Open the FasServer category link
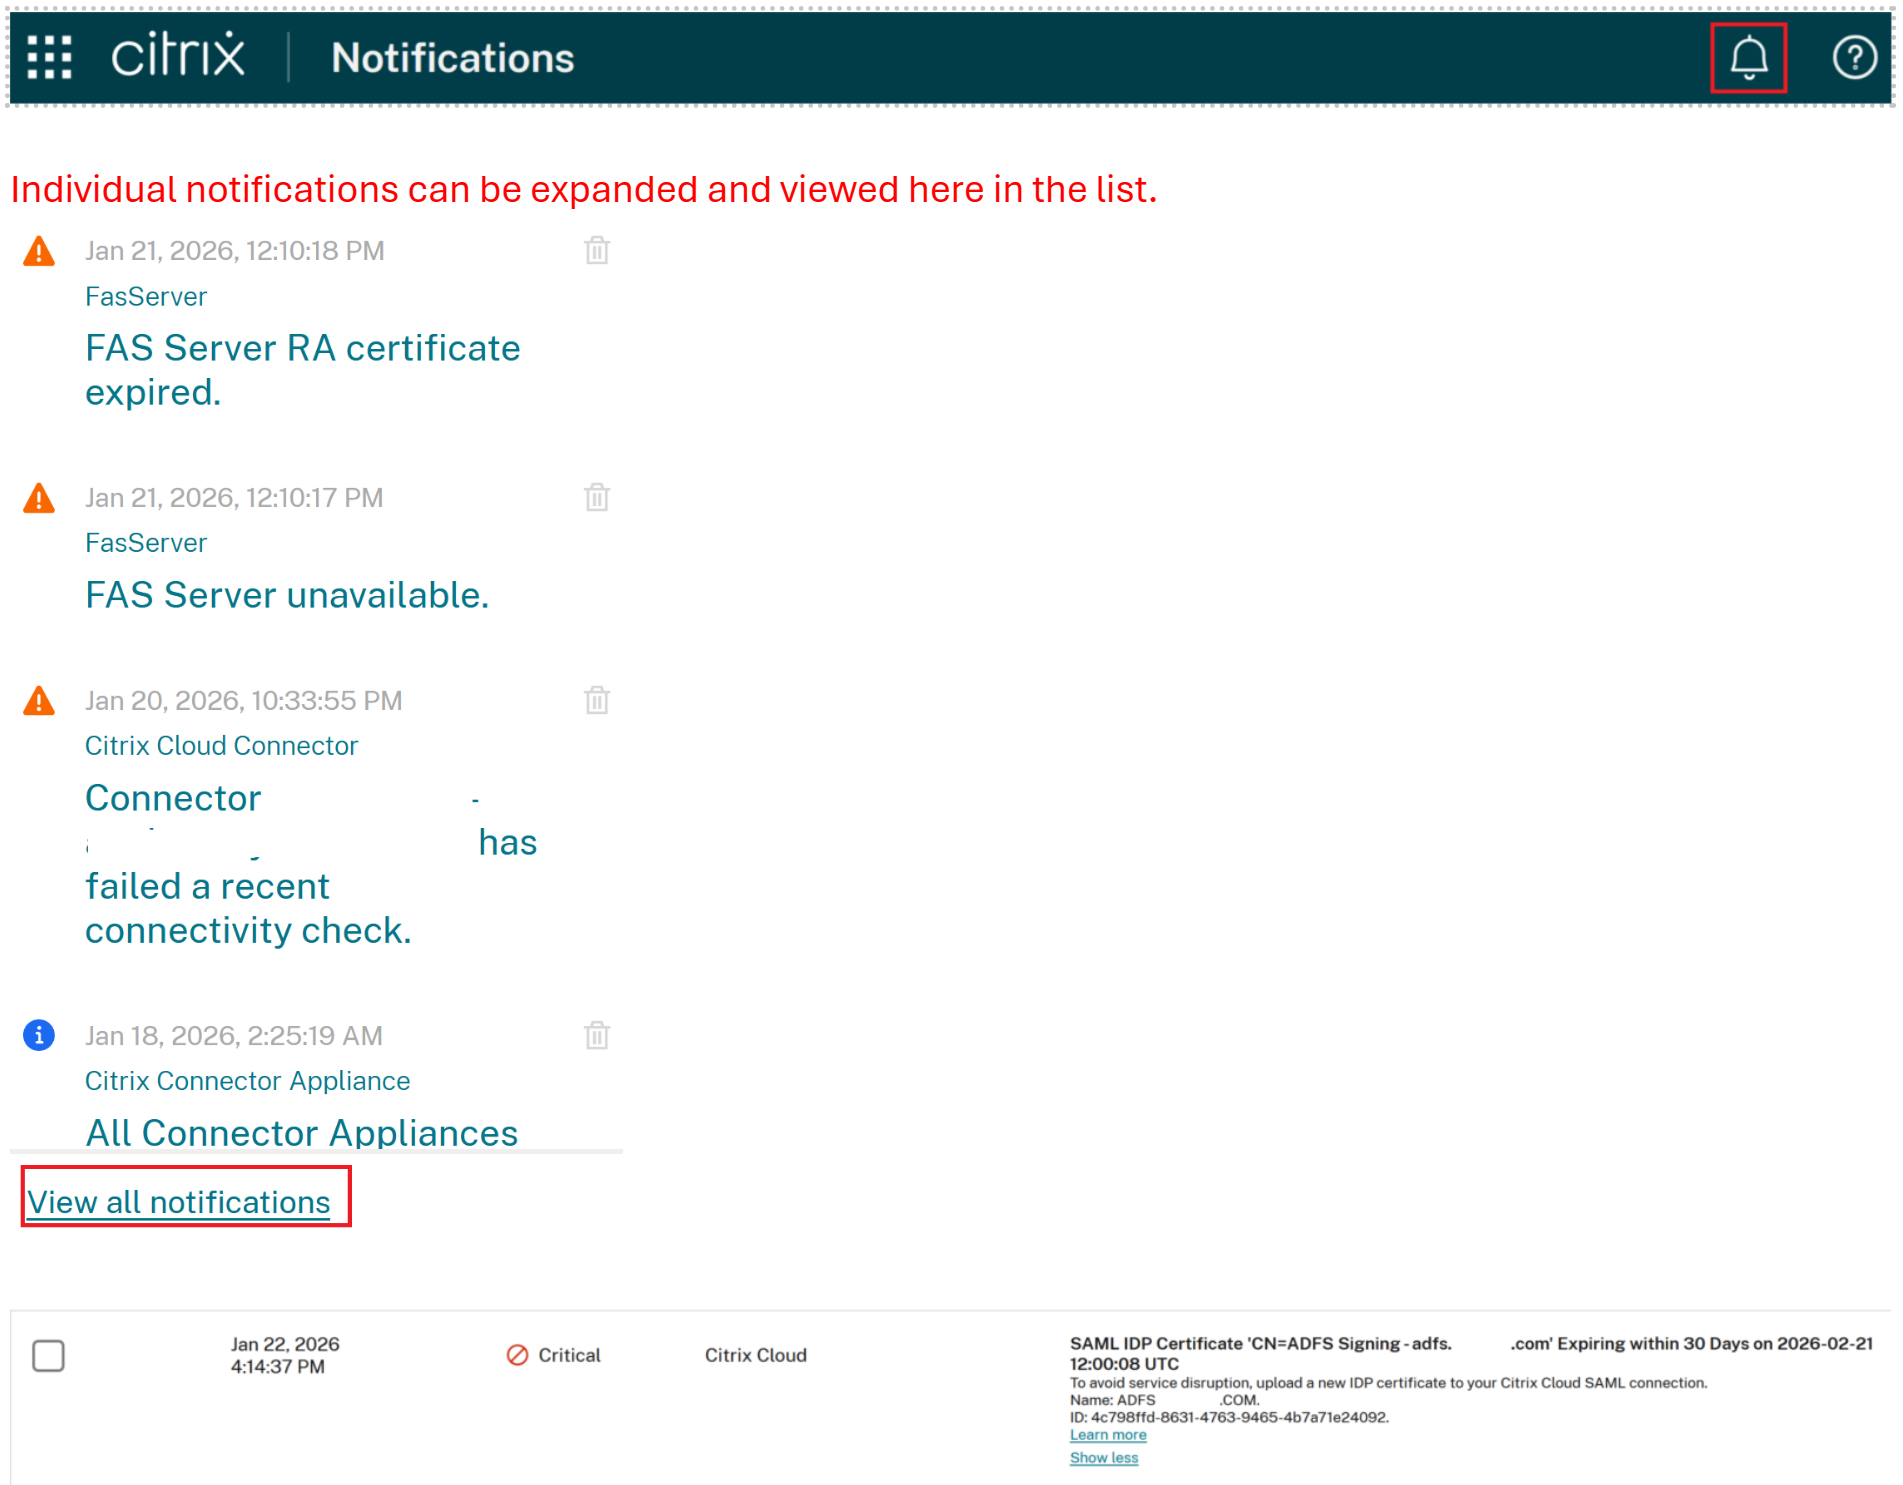 [146, 296]
